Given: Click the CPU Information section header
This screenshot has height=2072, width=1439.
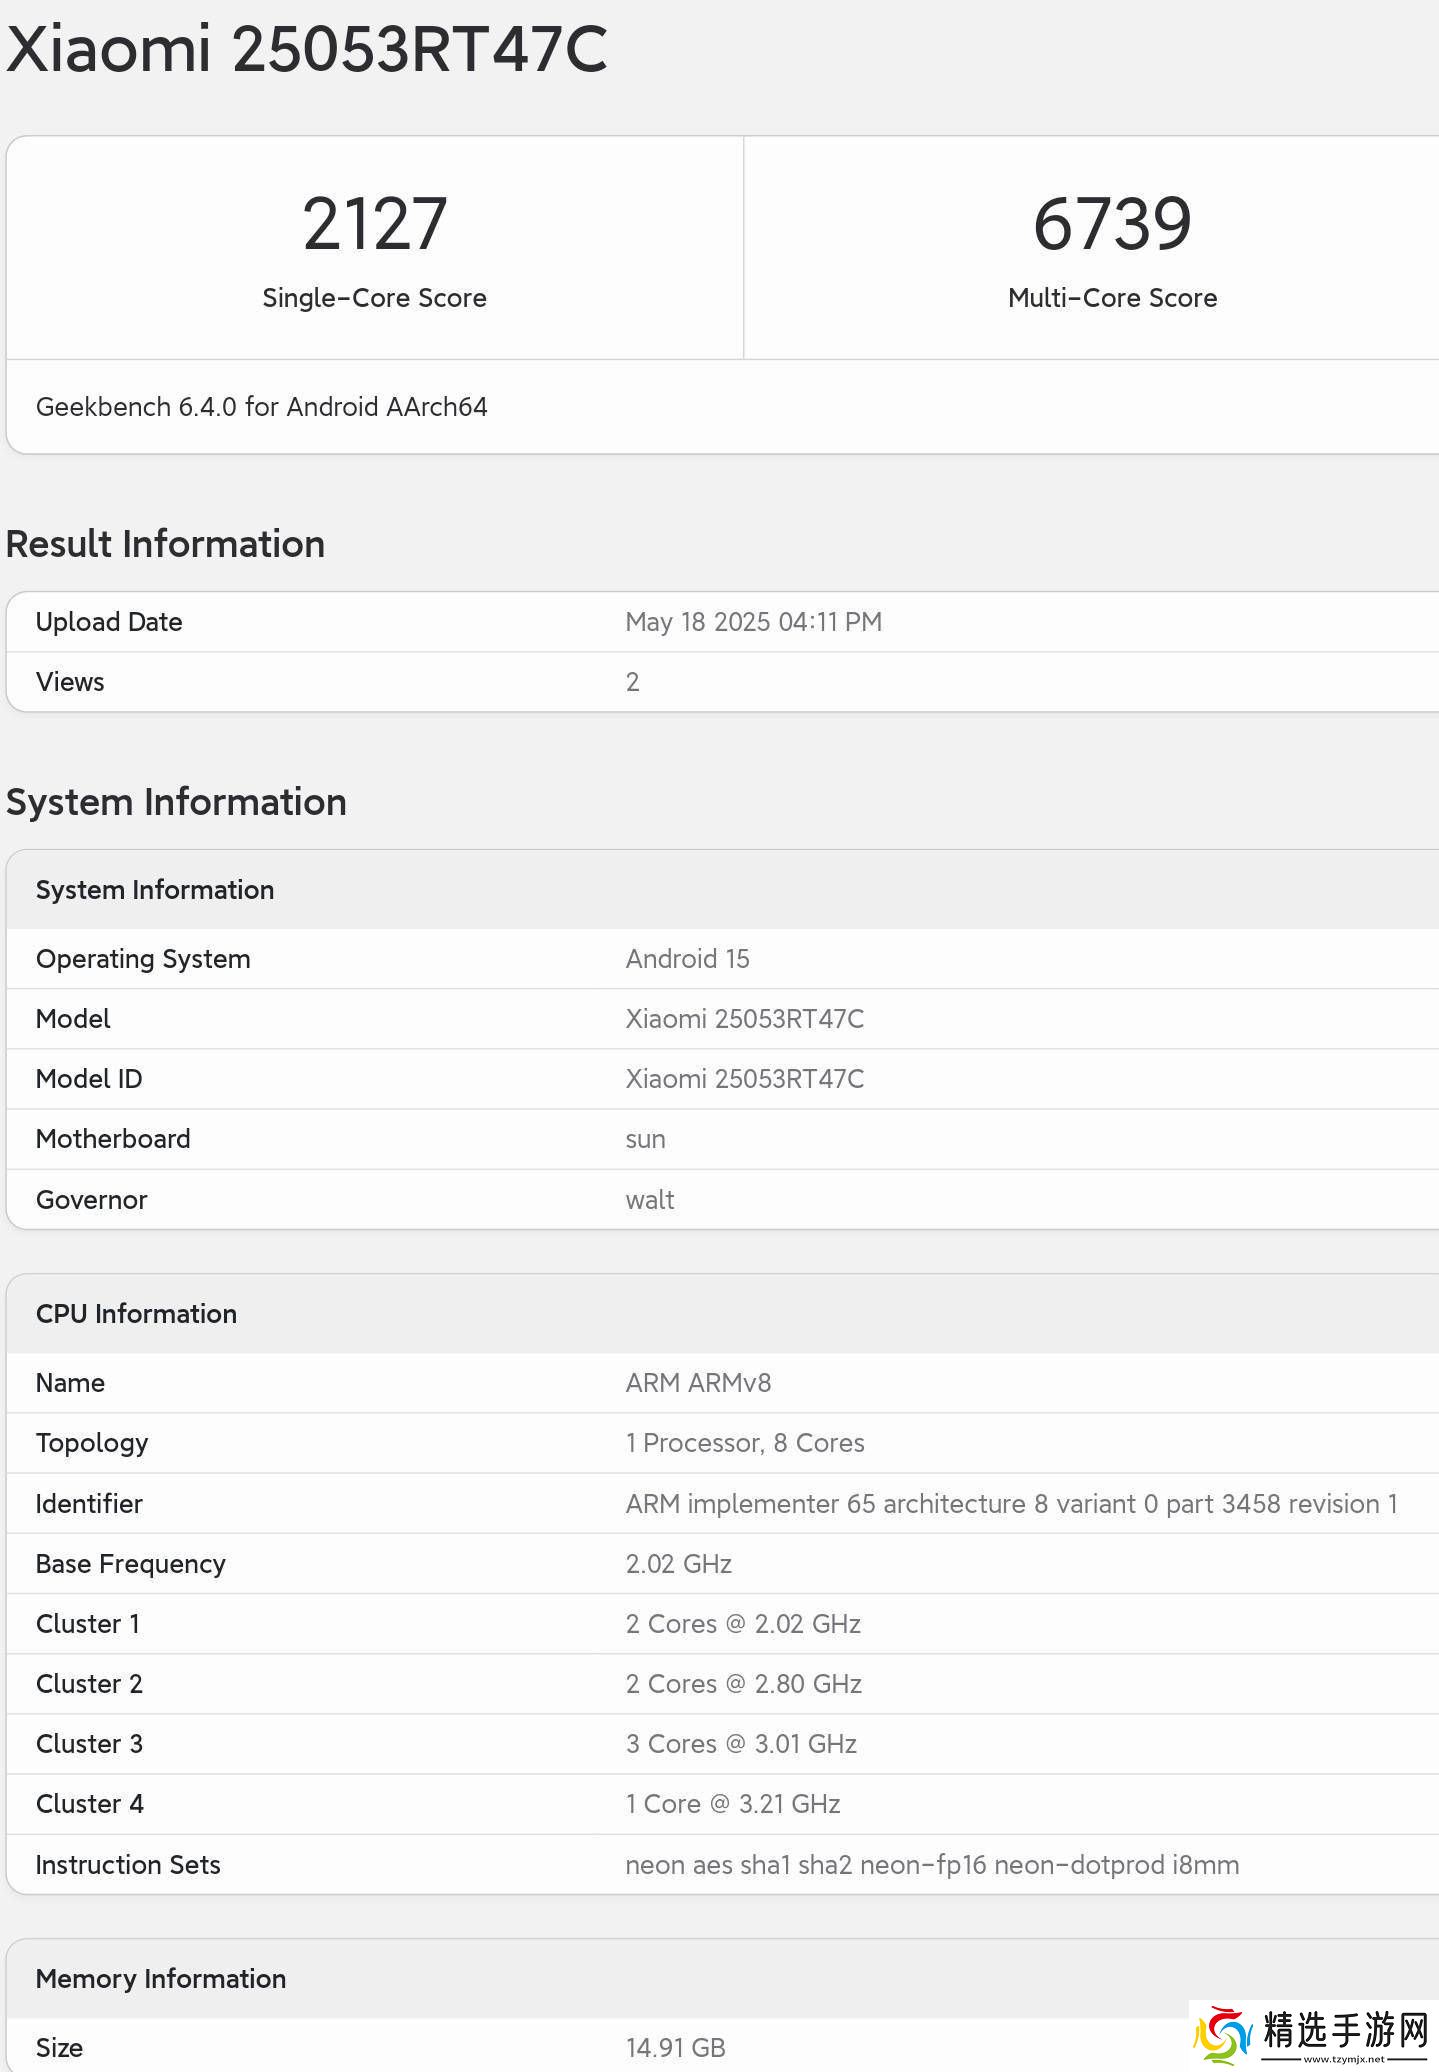Looking at the screenshot, I should (x=136, y=1314).
